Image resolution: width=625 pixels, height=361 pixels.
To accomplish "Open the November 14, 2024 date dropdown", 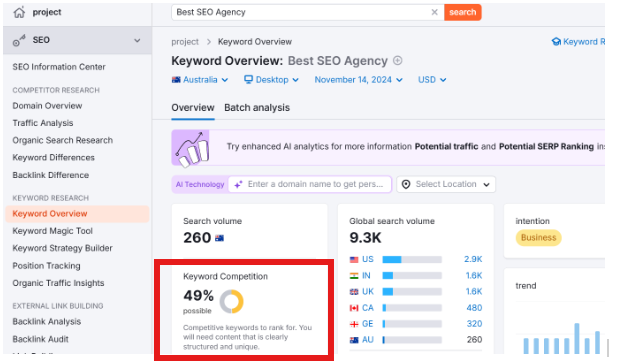I will click(358, 80).
